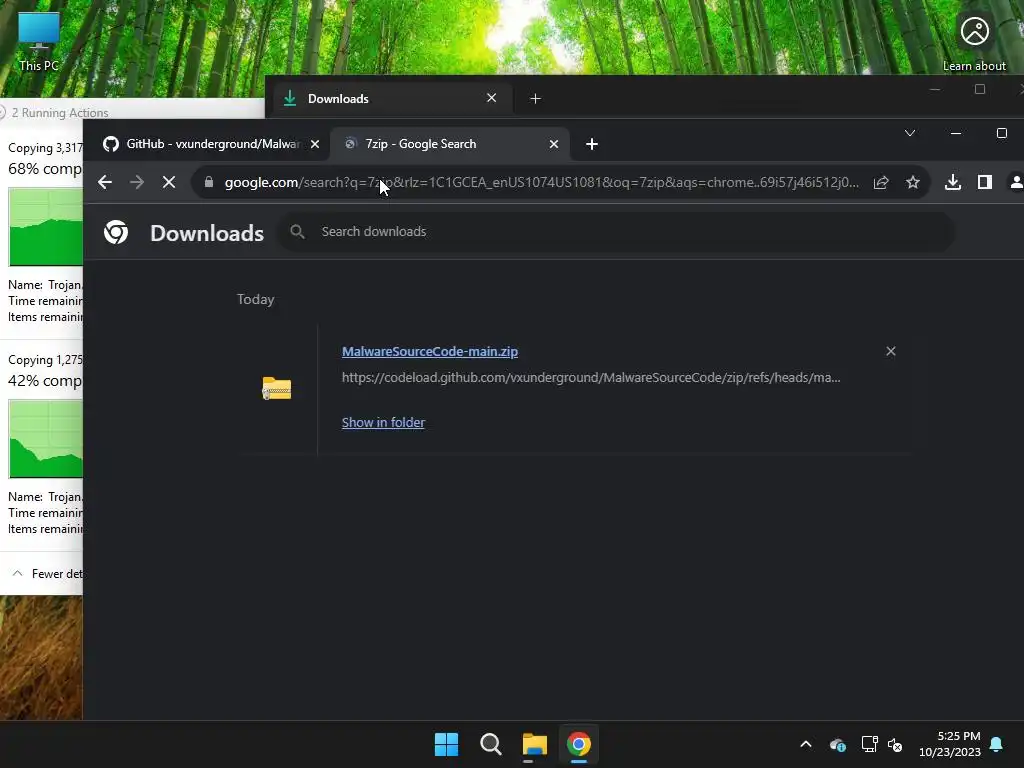Open a new tab in front Chrome window
This screenshot has height=768, width=1024.
592,144
